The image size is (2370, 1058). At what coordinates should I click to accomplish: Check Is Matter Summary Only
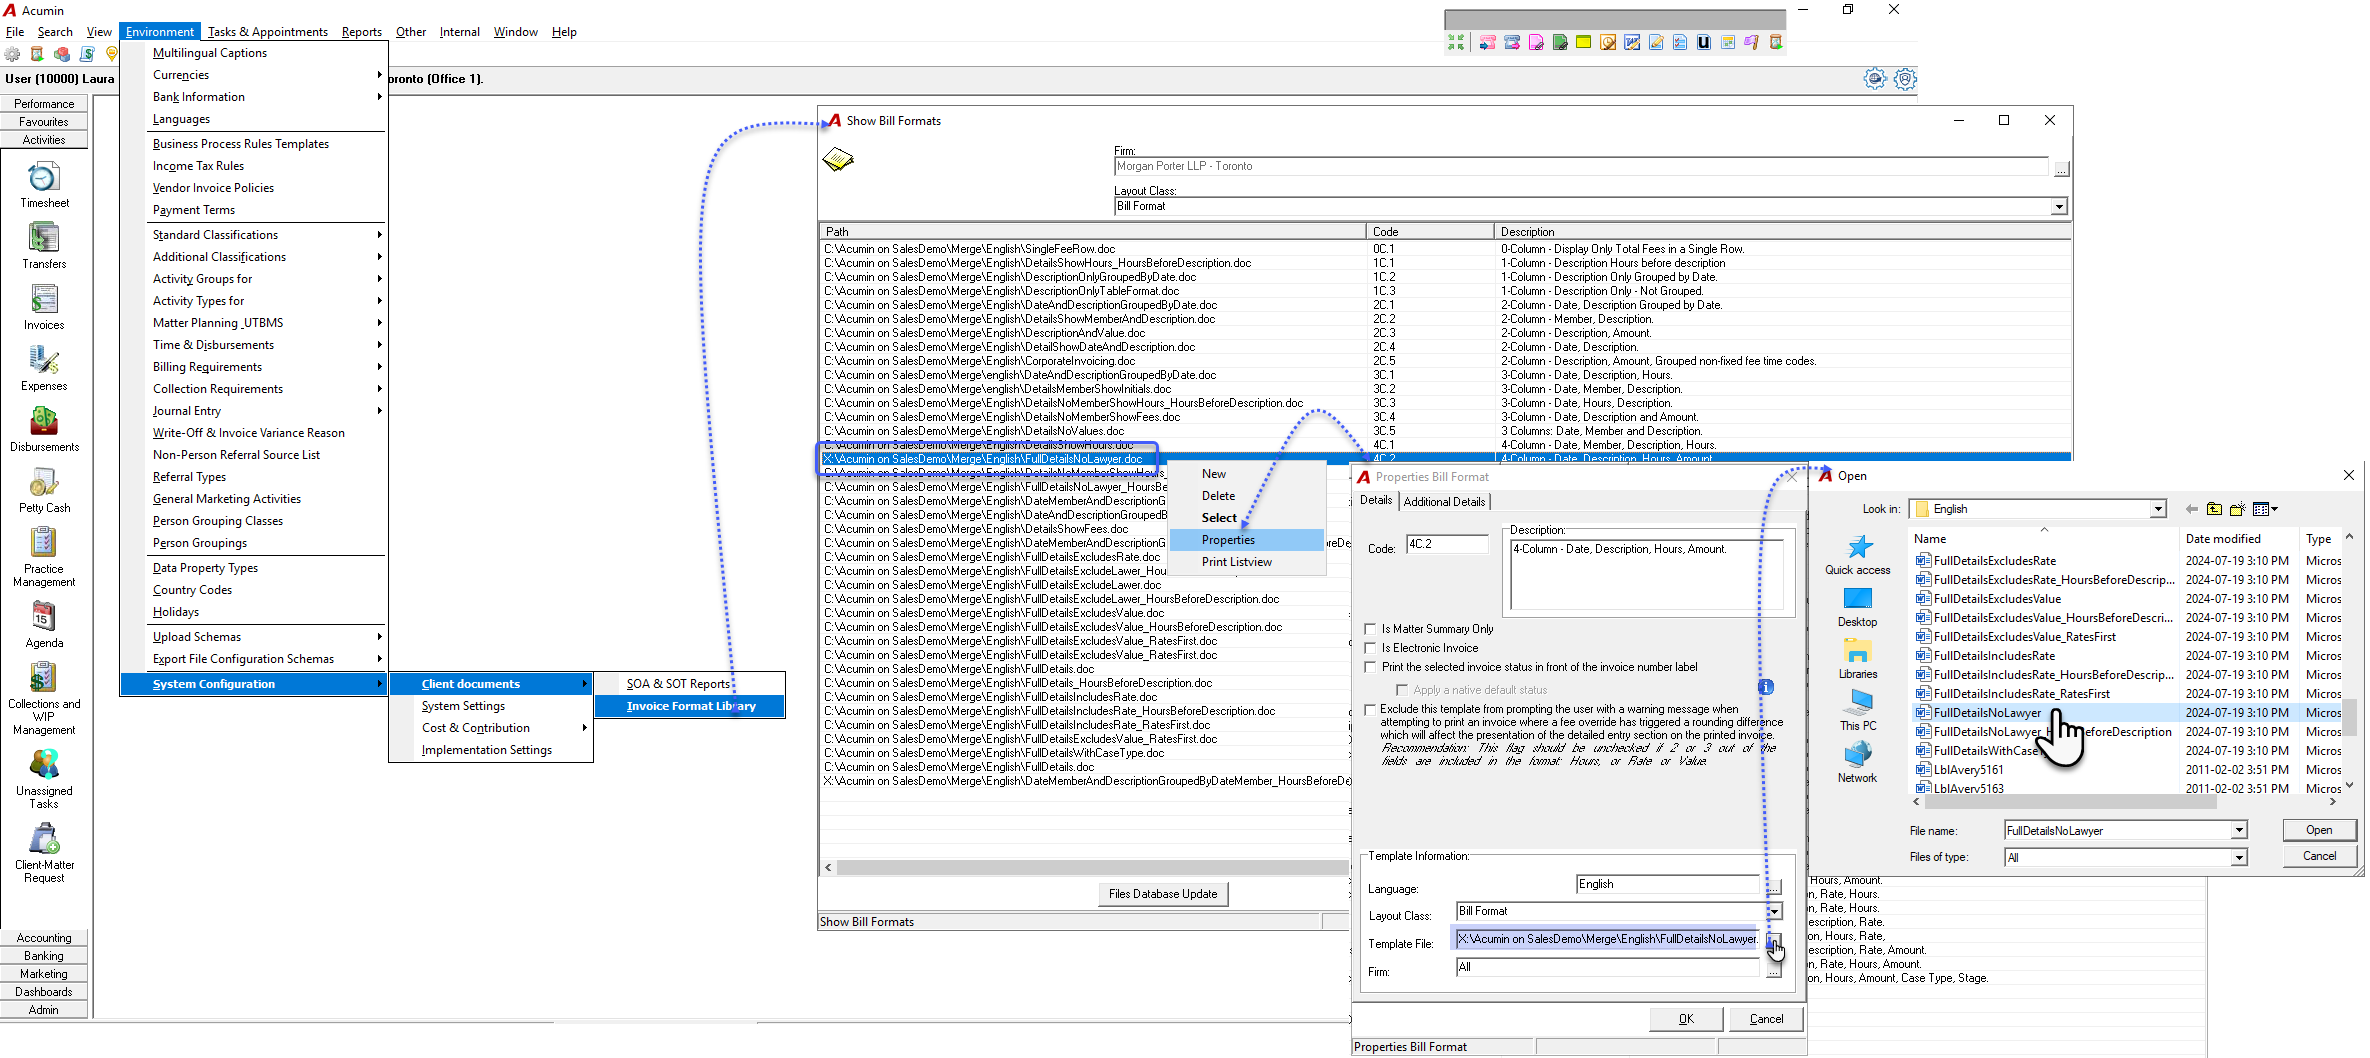point(1371,629)
